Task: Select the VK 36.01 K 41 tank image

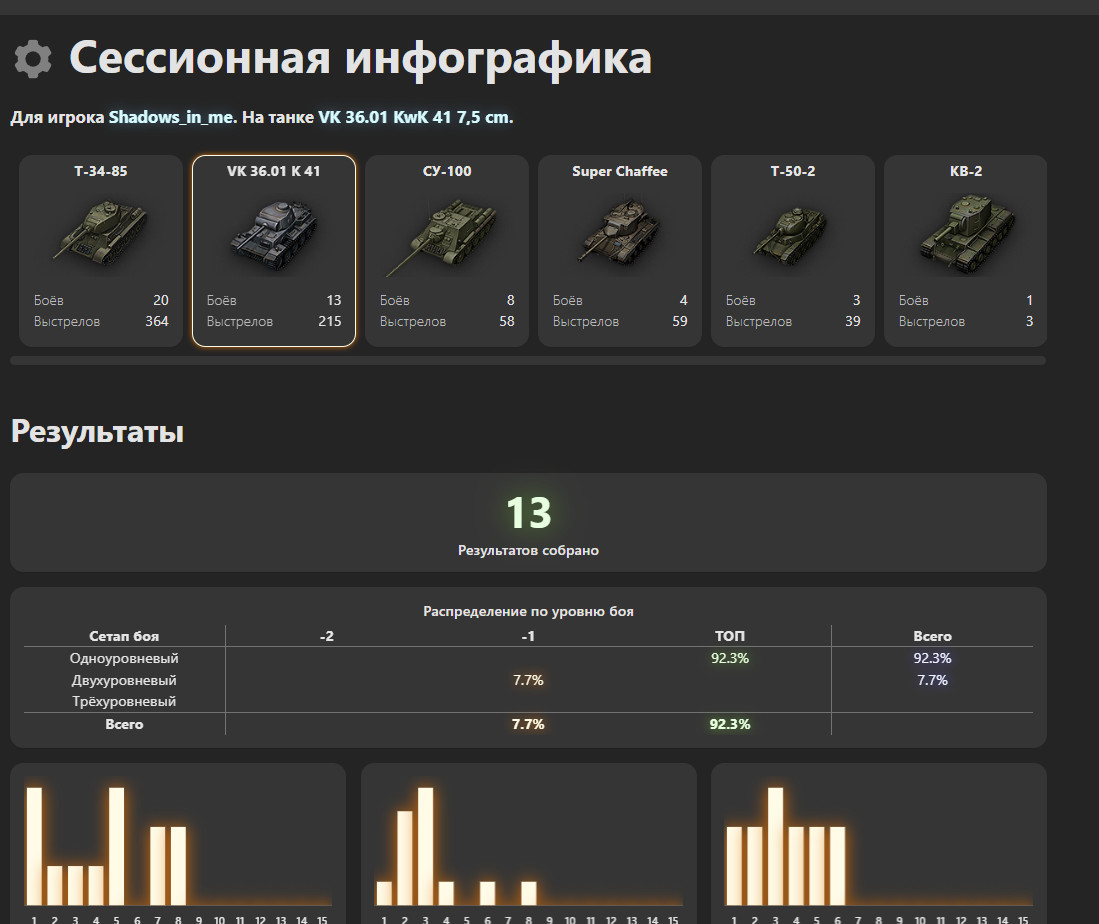Action: click(x=273, y=235)
